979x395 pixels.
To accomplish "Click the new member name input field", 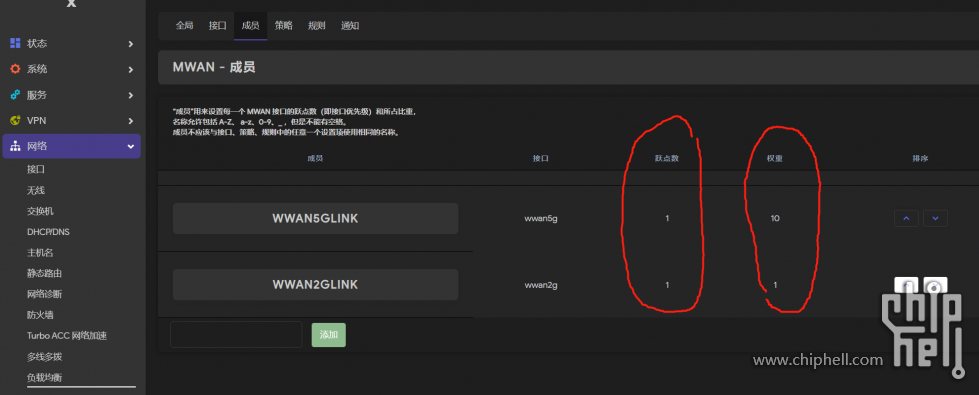I will click(x=236, y=334).
